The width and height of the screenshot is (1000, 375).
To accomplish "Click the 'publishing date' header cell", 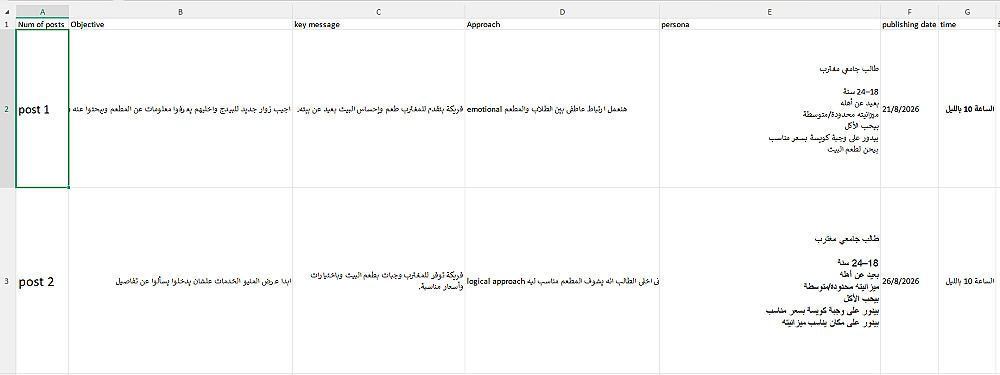I will [910, 24].
